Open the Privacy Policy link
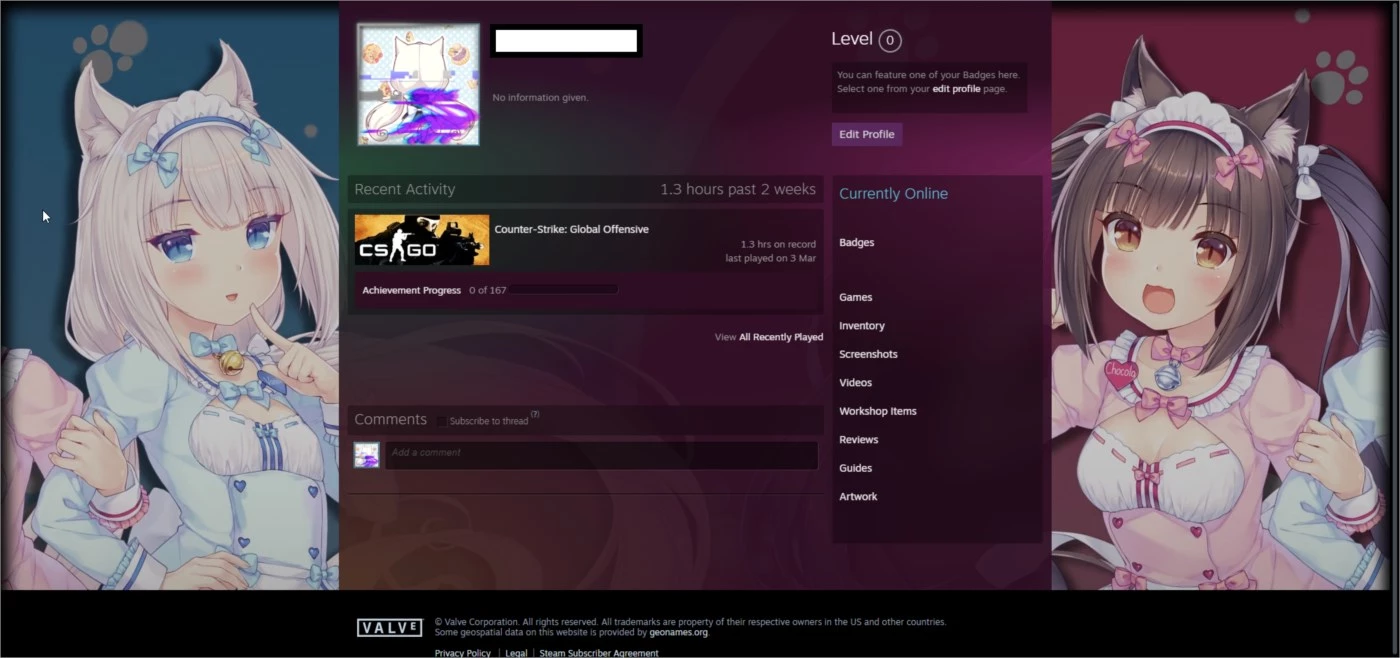 click(x=463, y=653)
